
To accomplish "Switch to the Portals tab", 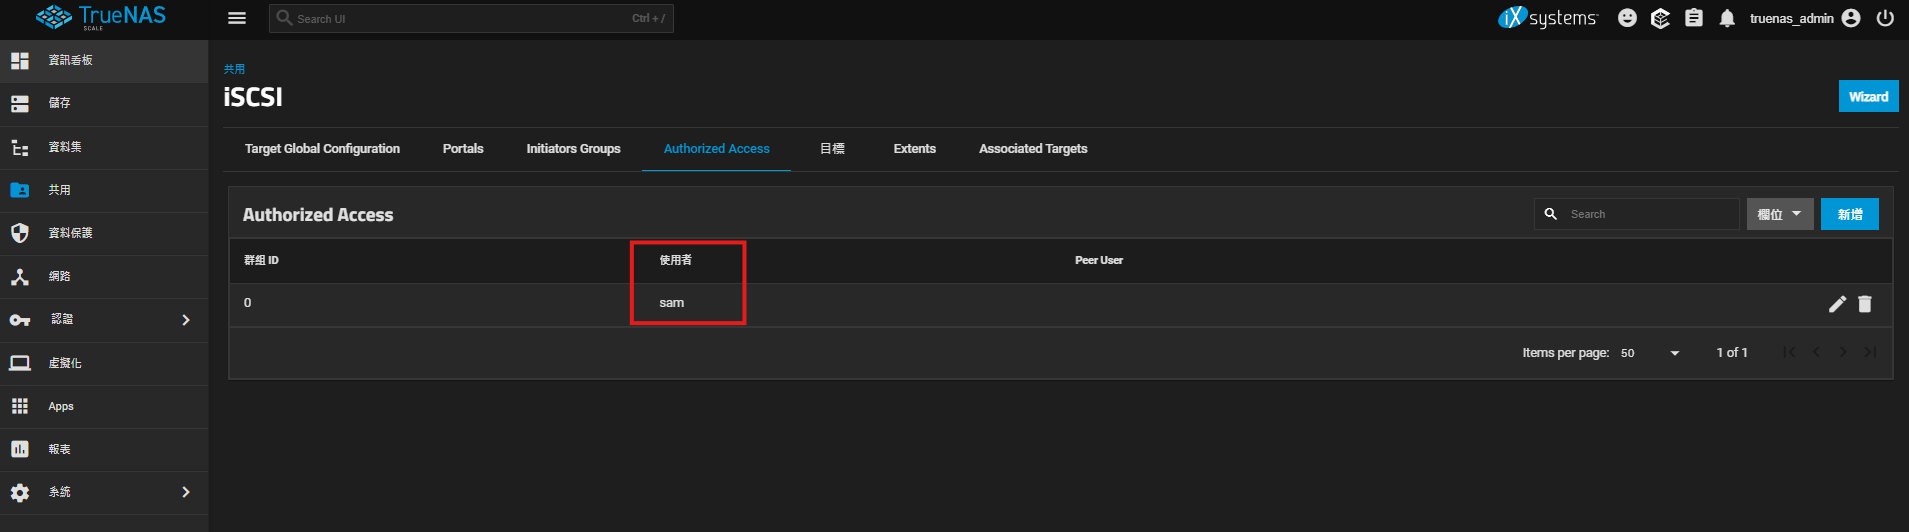I will click(x=463, y=149).
